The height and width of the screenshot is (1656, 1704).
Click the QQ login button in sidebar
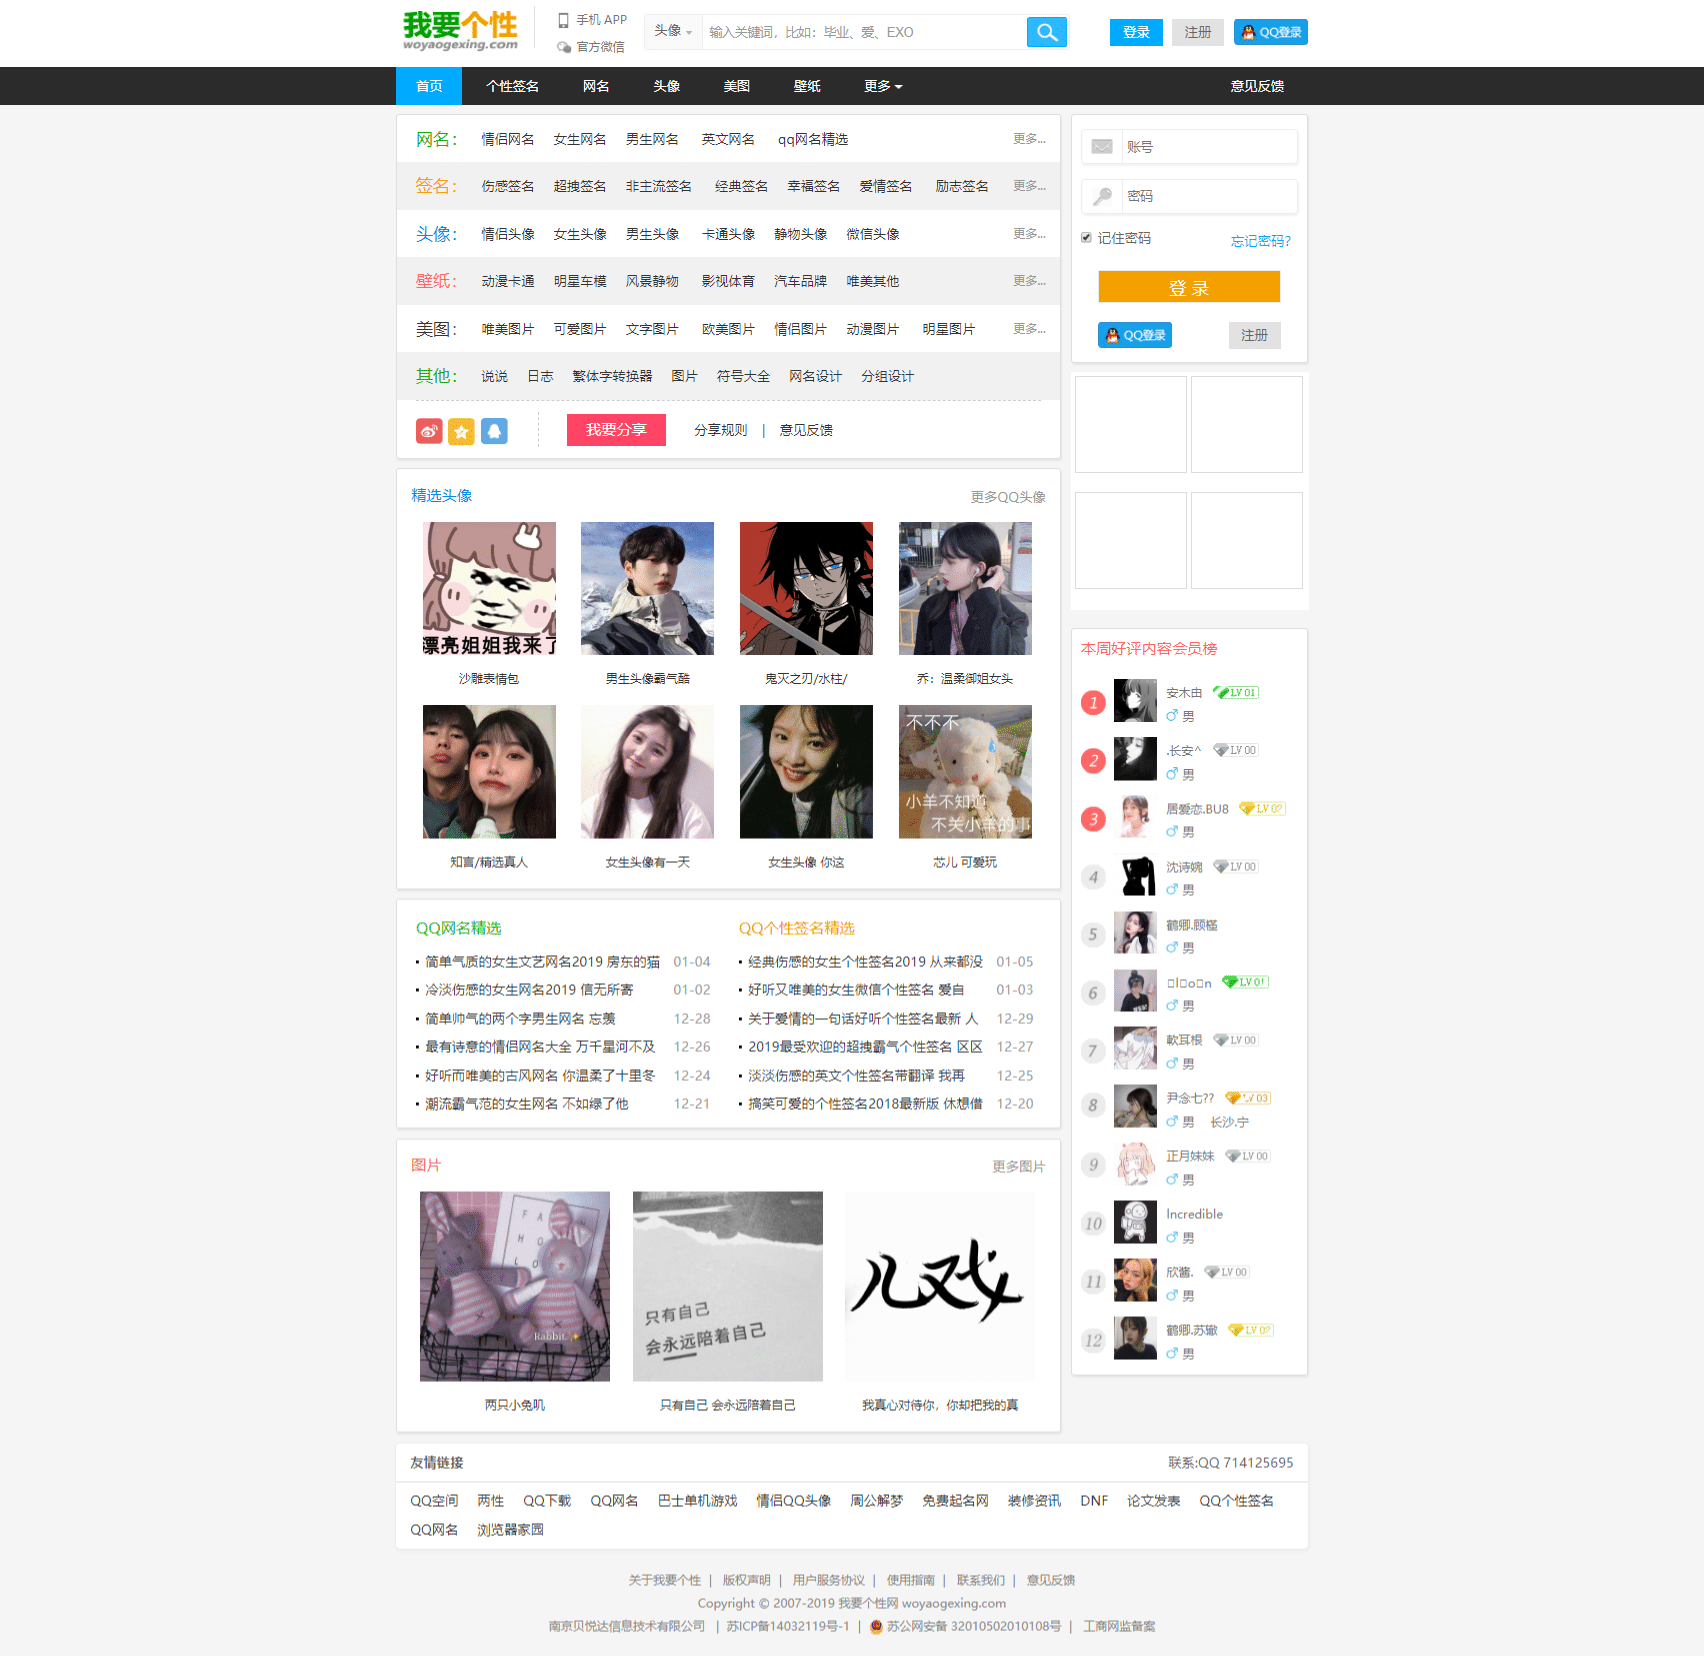tap(1134, 335)
